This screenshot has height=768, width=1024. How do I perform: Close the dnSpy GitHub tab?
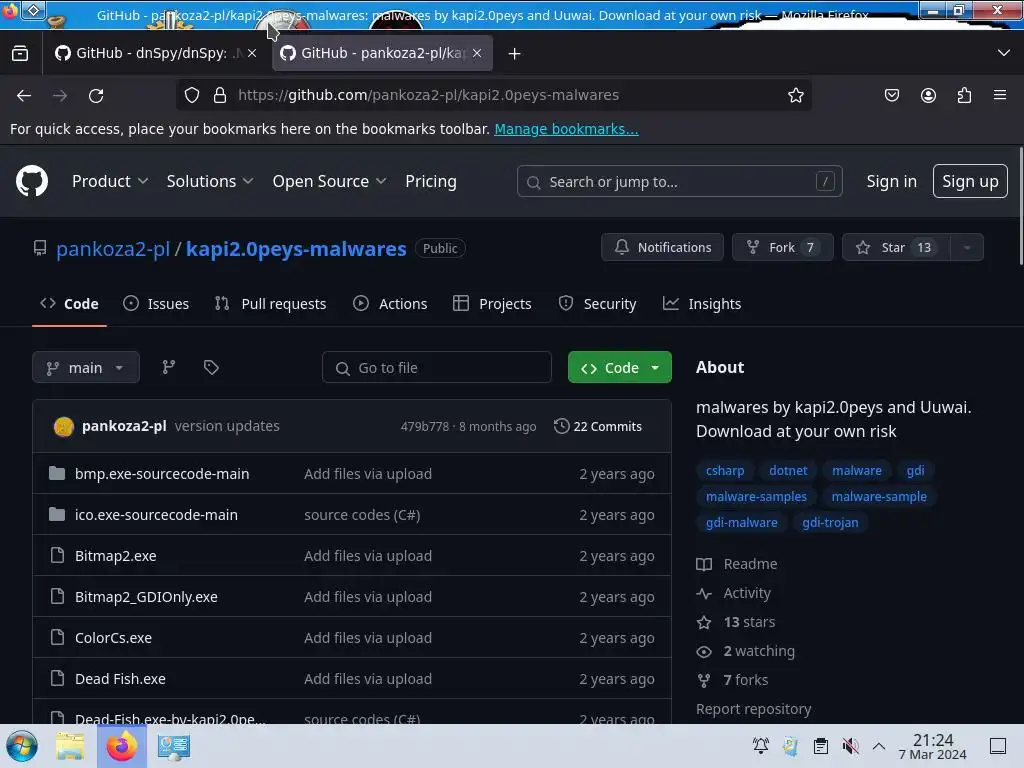(x=252, y=53)
